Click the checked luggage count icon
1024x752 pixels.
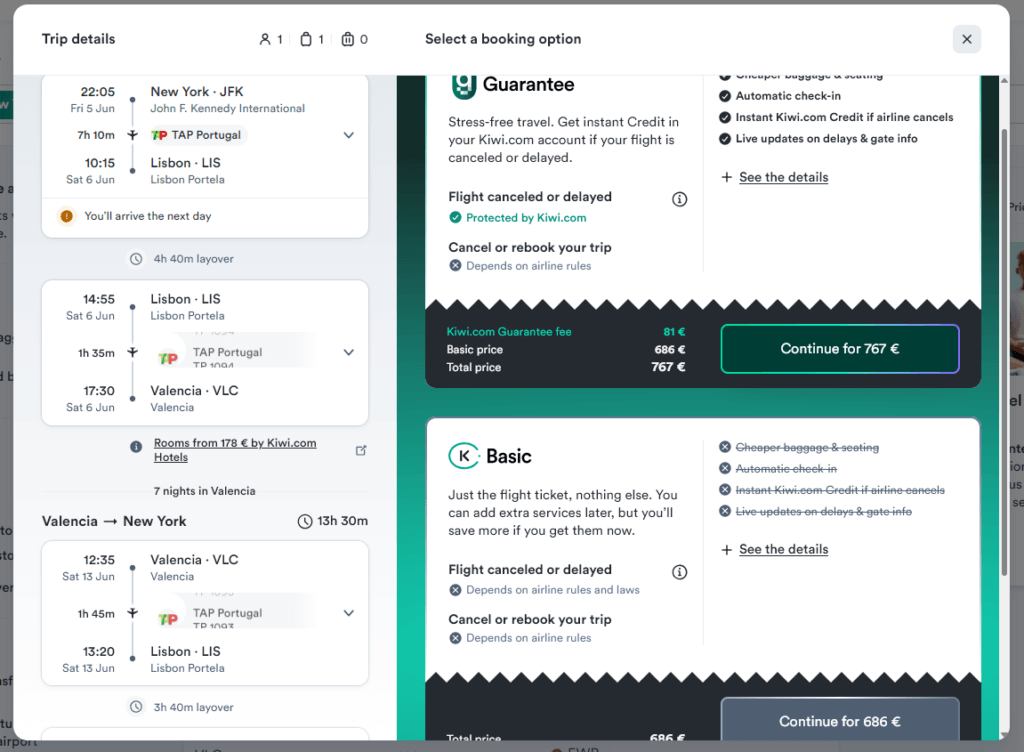[347, 39]
